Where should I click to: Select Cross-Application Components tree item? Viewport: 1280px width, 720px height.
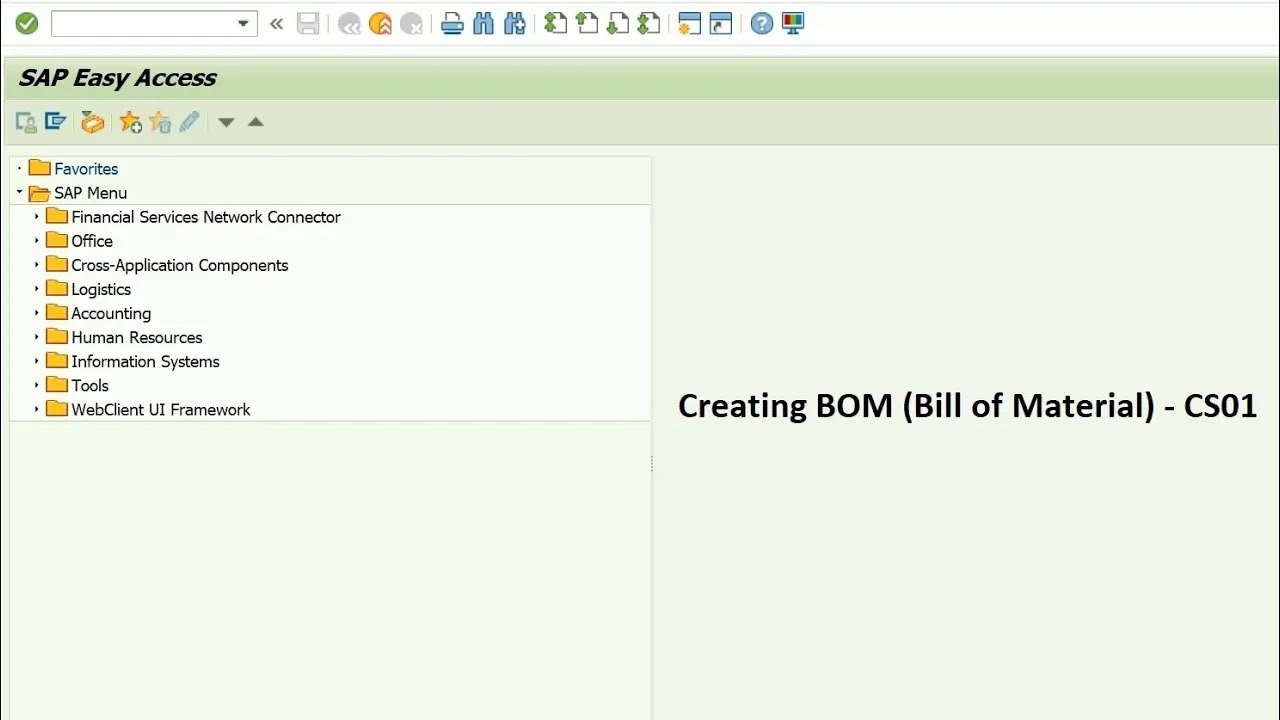tap(180, 265)
